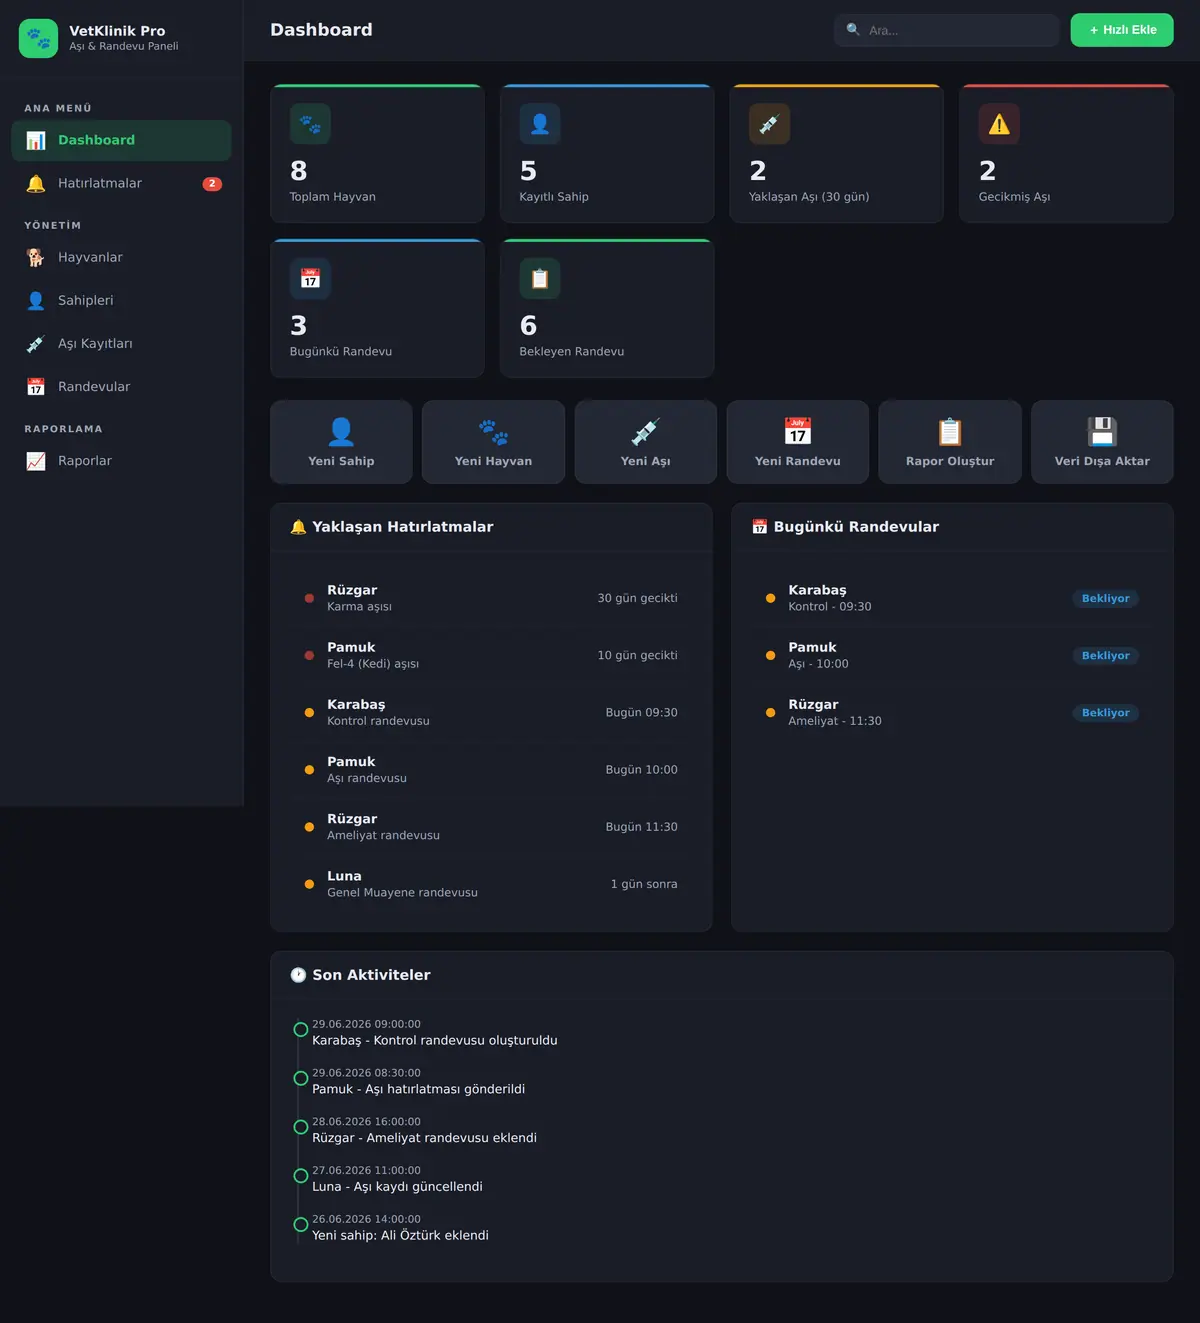
Task: Click the VetKlinik Pro paw logo
Action: tap(38, 39)
